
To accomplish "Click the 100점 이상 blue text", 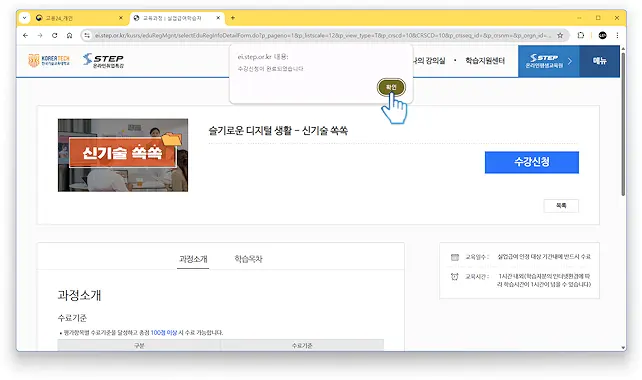I will (164, 332).
